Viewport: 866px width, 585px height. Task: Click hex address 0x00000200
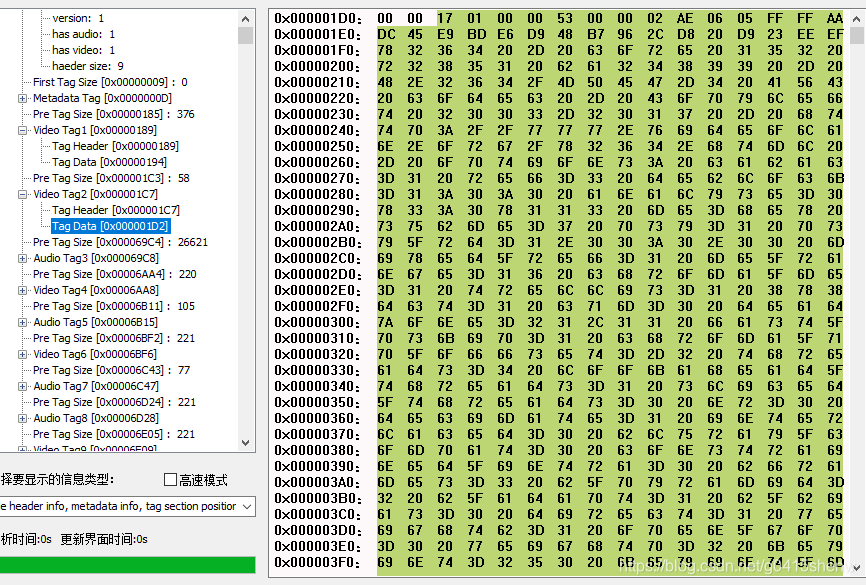click(x=318, y=66)
